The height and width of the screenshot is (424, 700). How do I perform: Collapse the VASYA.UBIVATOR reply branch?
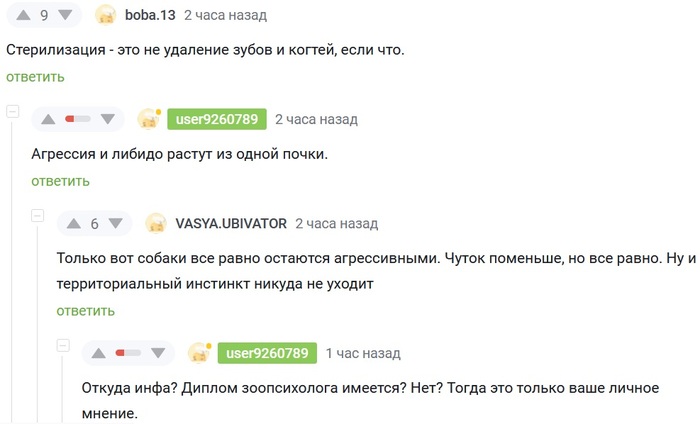[38, 216]
